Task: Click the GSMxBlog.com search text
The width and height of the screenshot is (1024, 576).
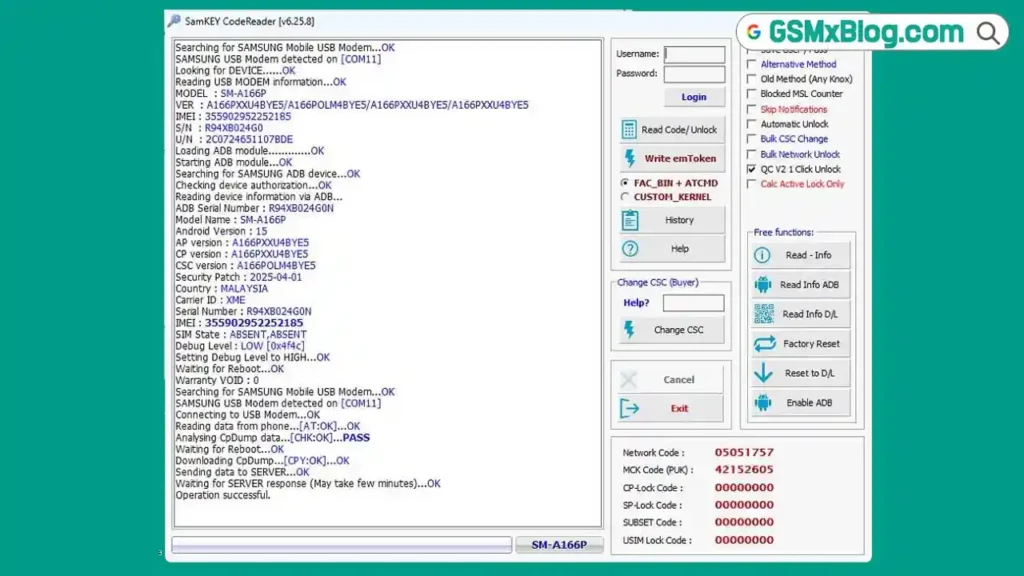Action: (x=865, y=32)
